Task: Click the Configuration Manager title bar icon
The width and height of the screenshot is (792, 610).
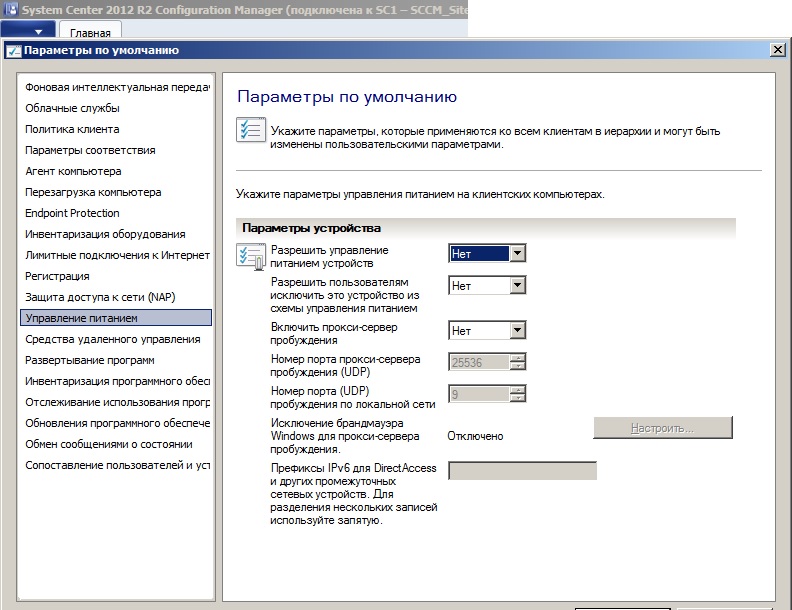Action: 10,10
